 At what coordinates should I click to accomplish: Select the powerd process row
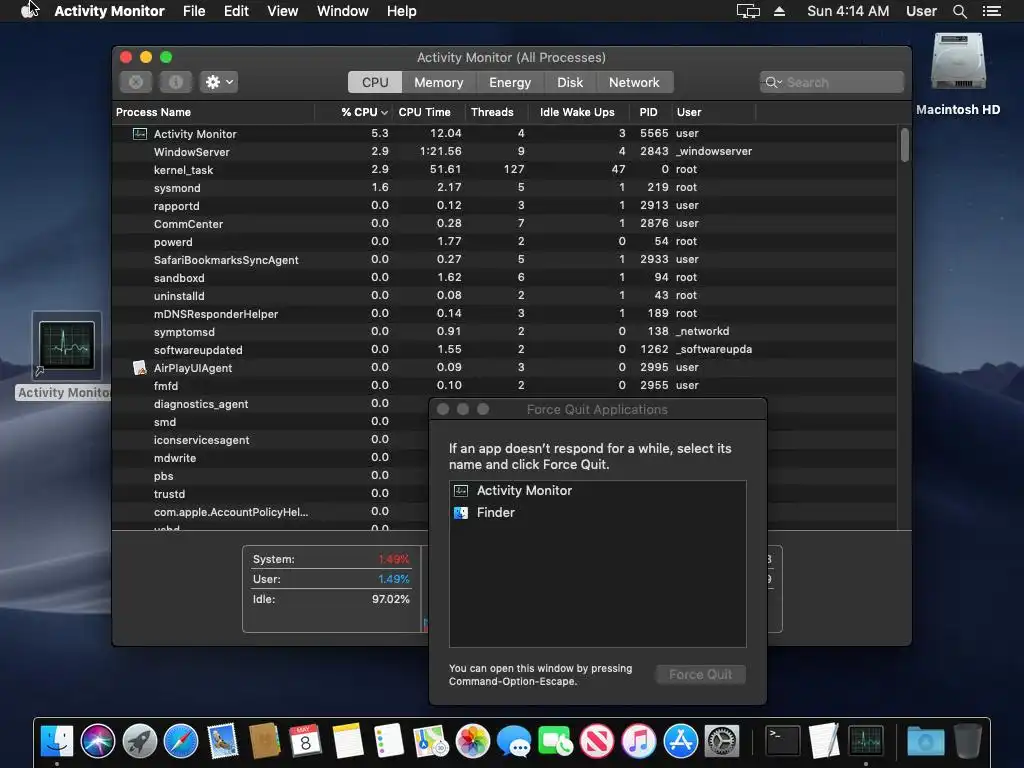(505, 242)
